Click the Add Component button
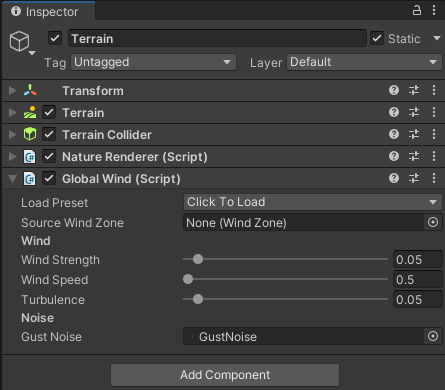 tap(225, 375)
